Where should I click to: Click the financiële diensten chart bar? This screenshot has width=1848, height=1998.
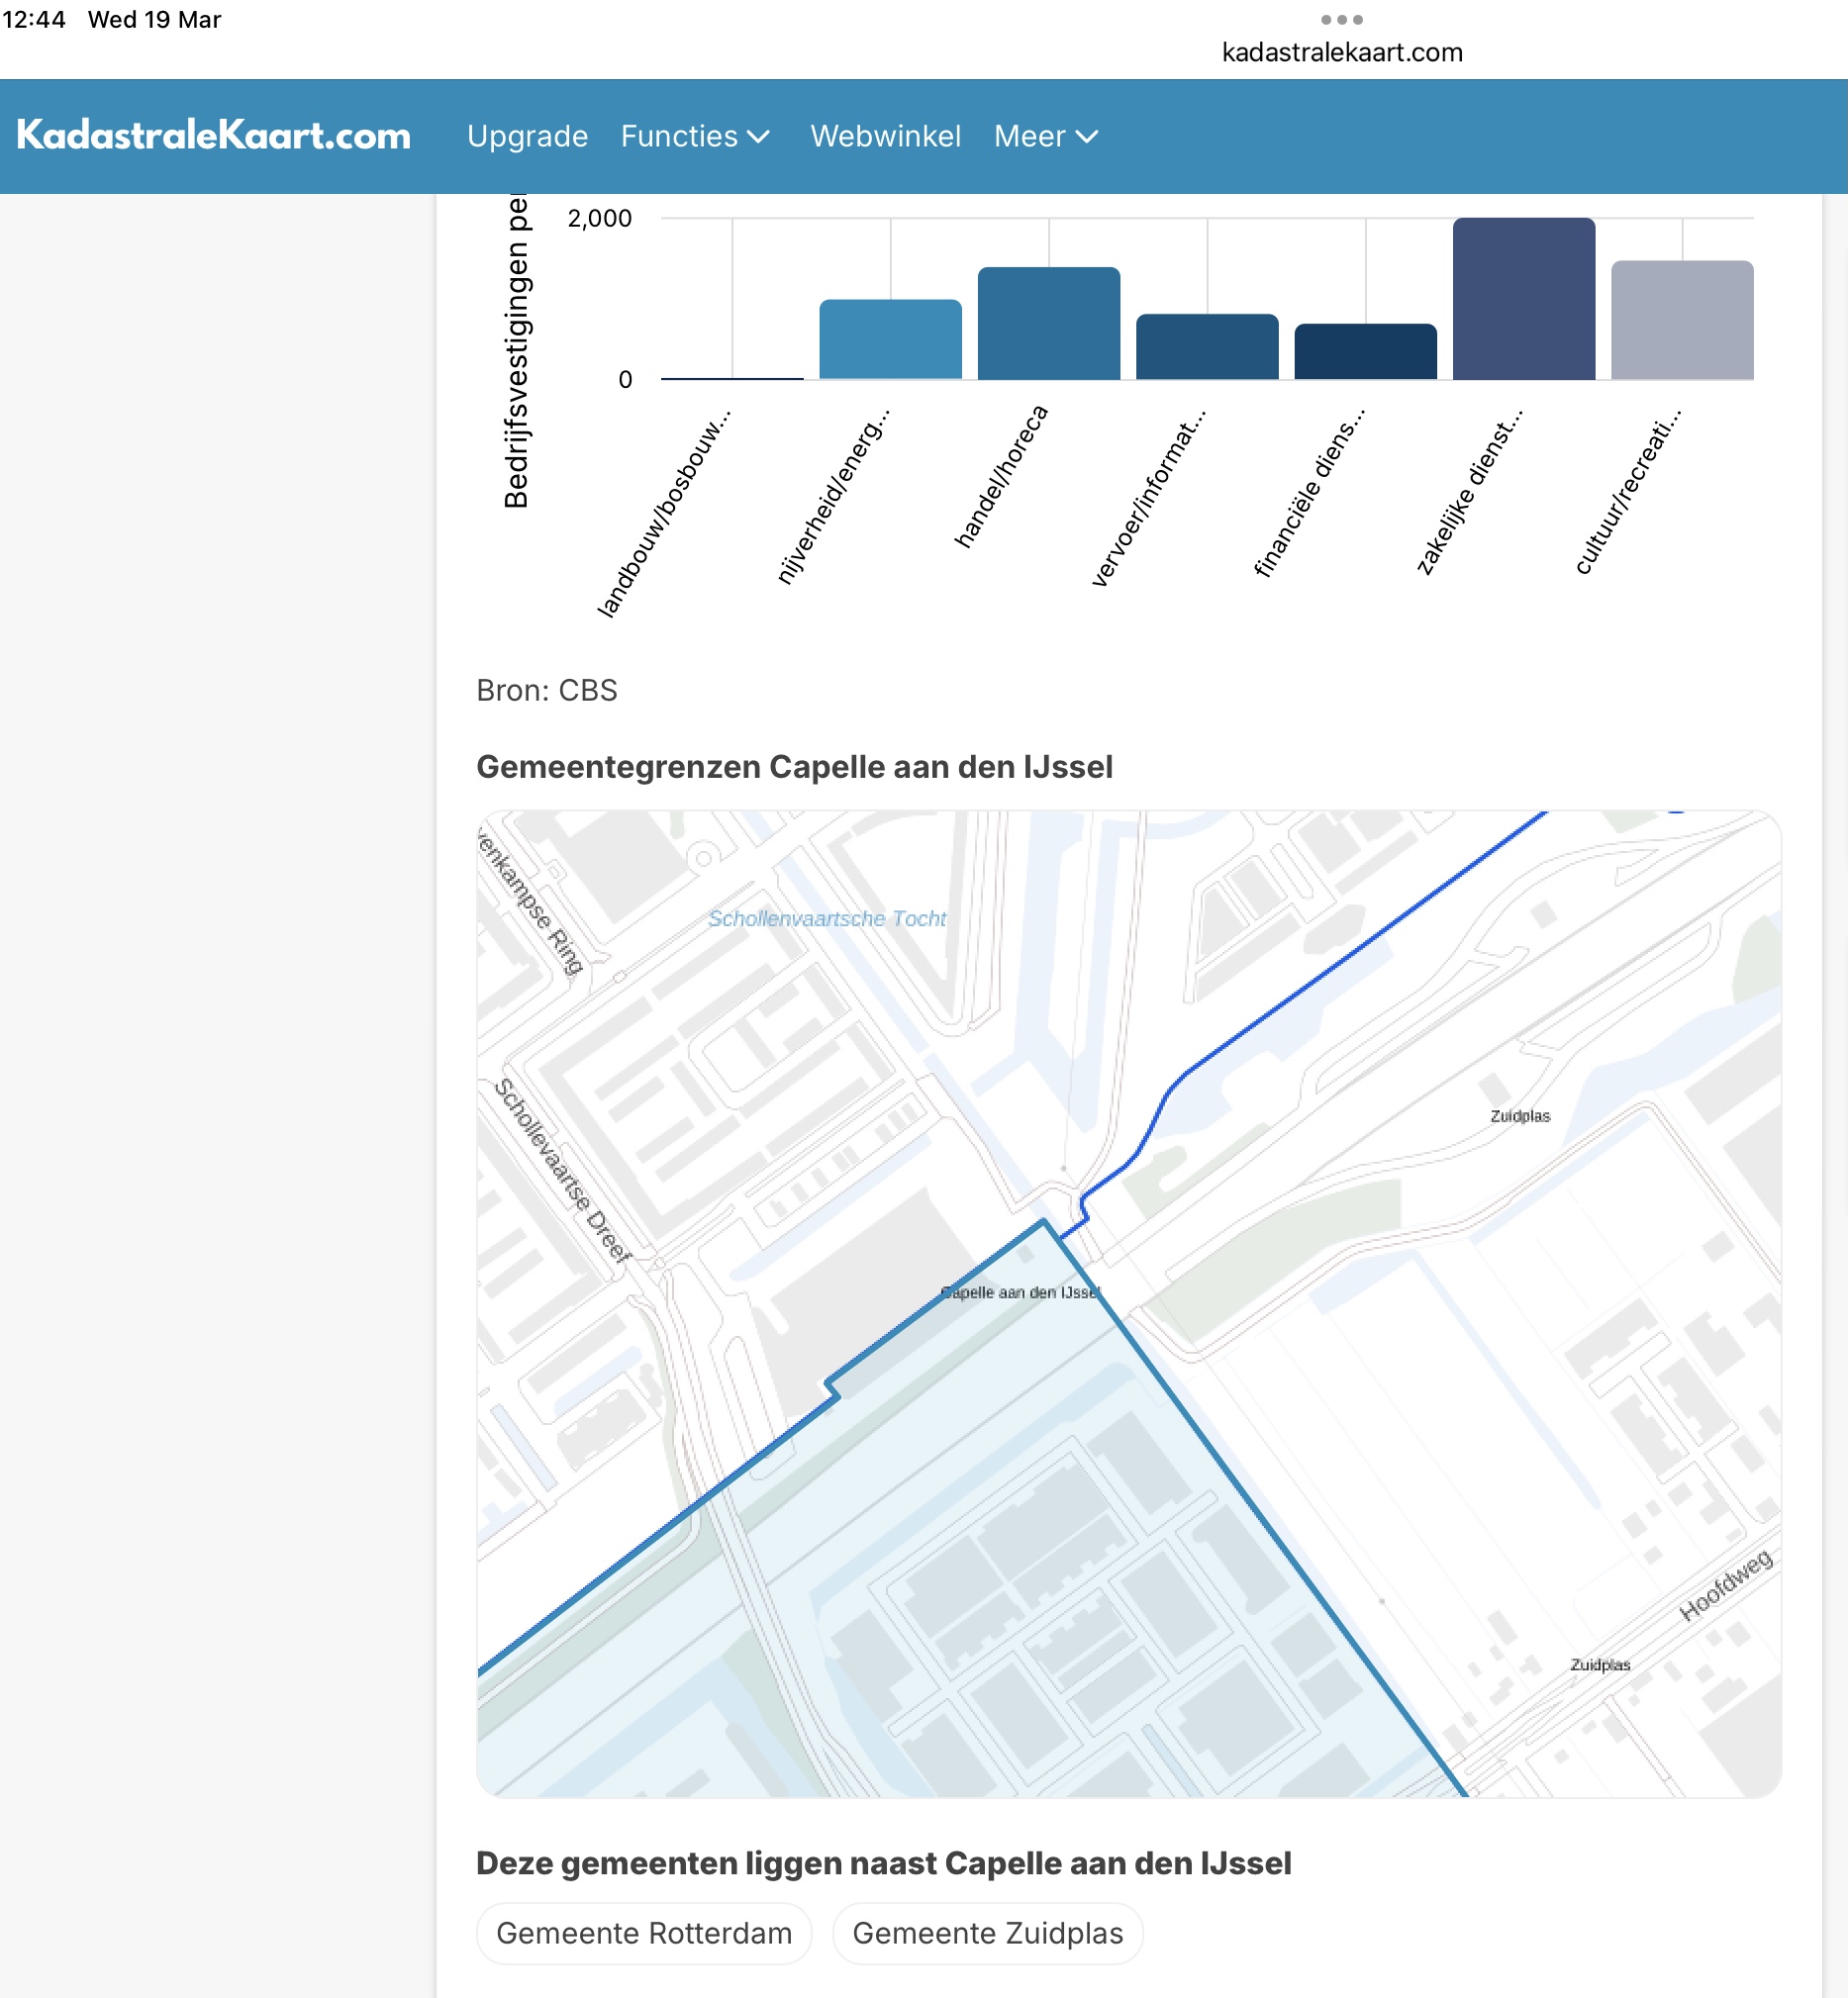pyautogui.click(x=1365, y=352)
